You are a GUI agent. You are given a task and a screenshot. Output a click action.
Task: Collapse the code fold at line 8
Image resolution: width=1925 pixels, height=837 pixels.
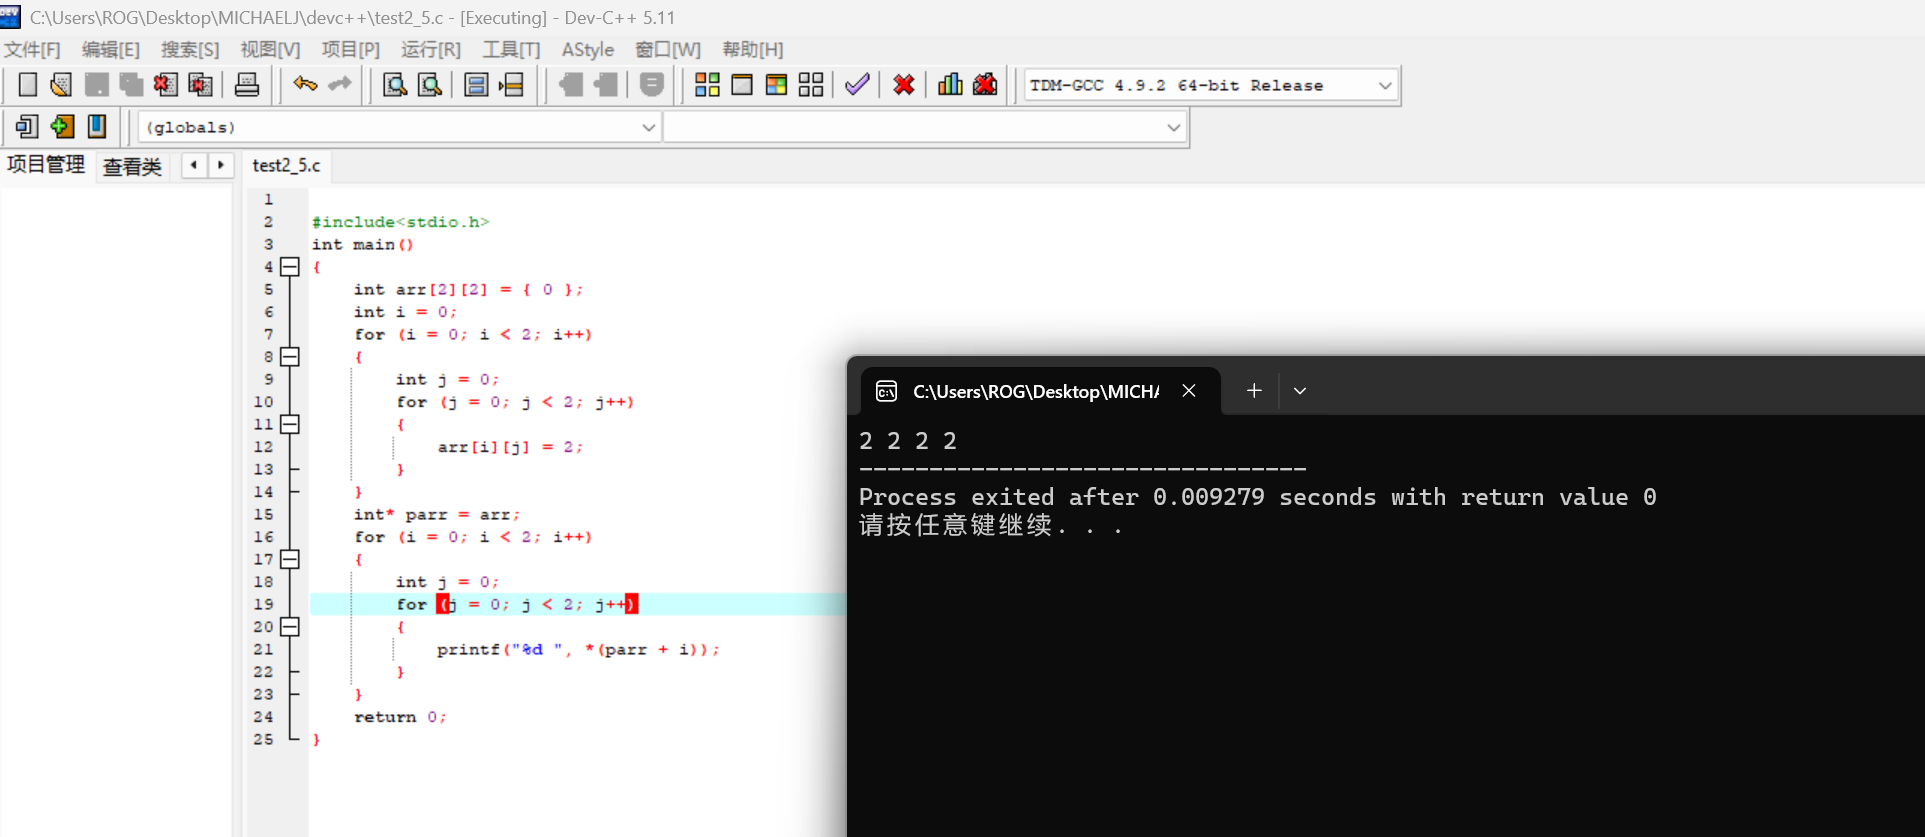[x=290, y=357]
